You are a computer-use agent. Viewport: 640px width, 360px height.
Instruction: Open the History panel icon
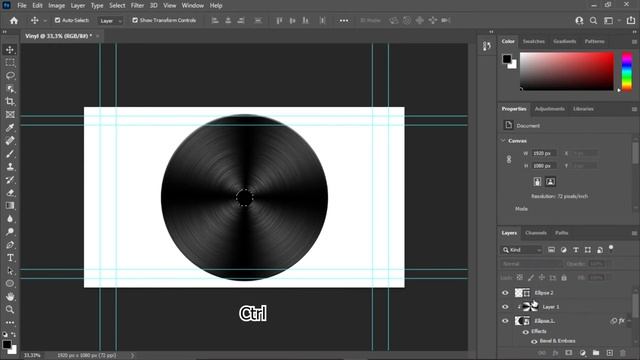(x=487, y=46)
